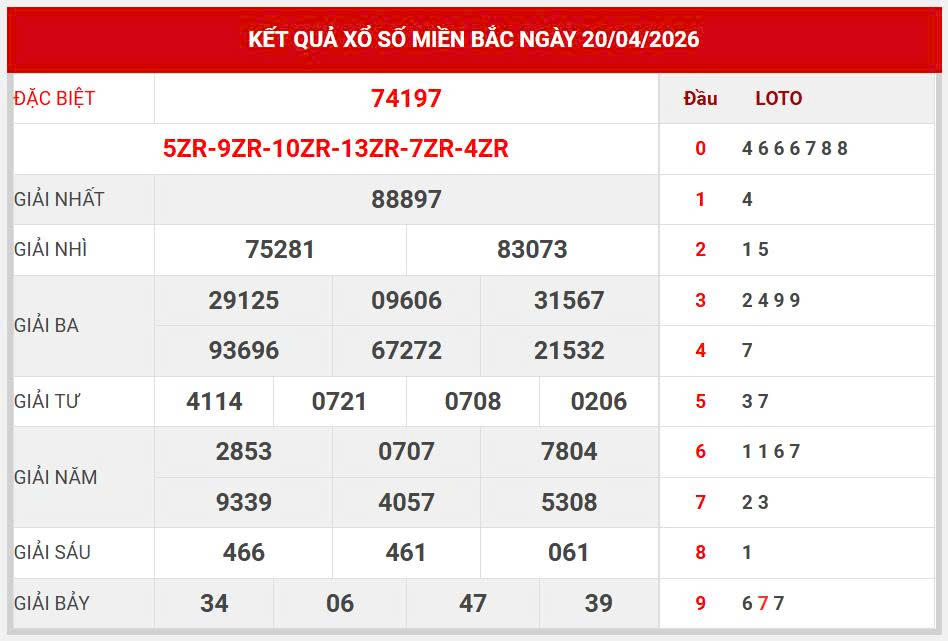Select second prize number 75281
This screenshot has width=948, height=641.
tap(278, 250)
